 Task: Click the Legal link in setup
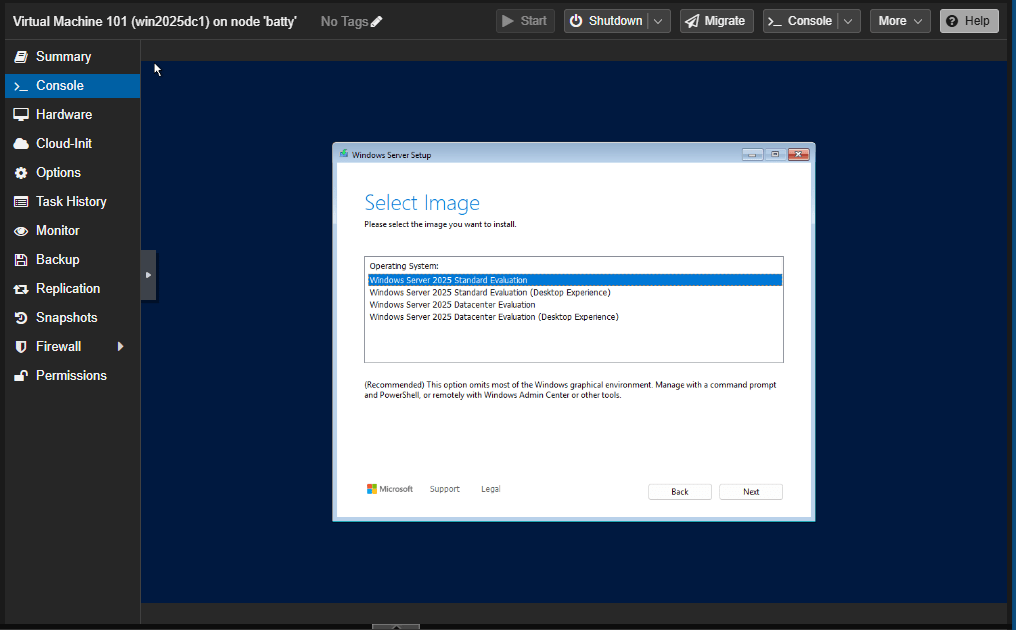click(x=490, y=489)
